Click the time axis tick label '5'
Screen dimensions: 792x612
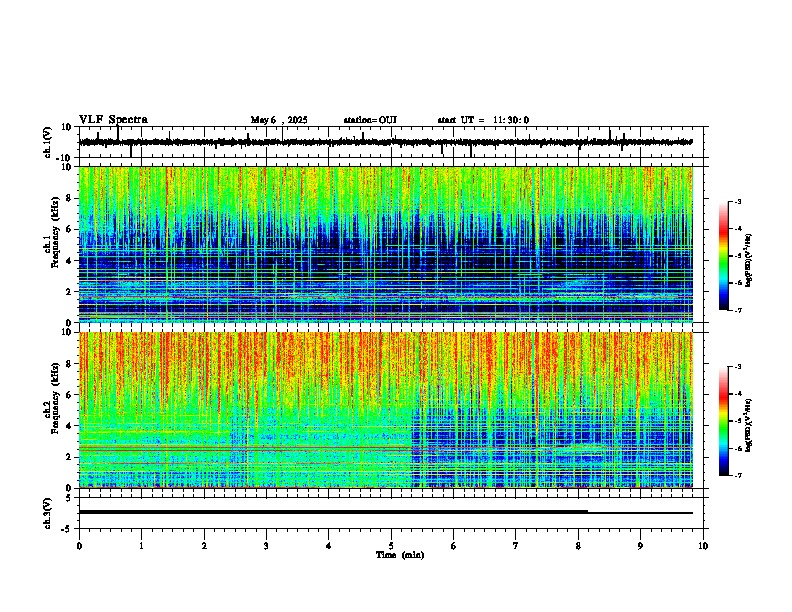pyautogui.click(x=391, y=546)
